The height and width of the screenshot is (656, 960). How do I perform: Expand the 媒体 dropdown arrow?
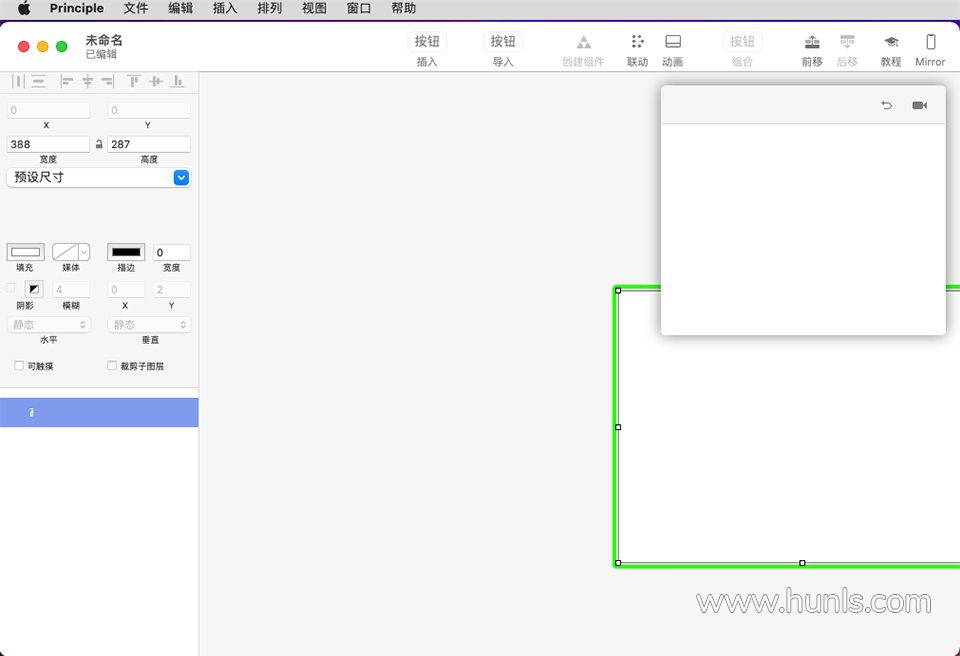point(84,252)
